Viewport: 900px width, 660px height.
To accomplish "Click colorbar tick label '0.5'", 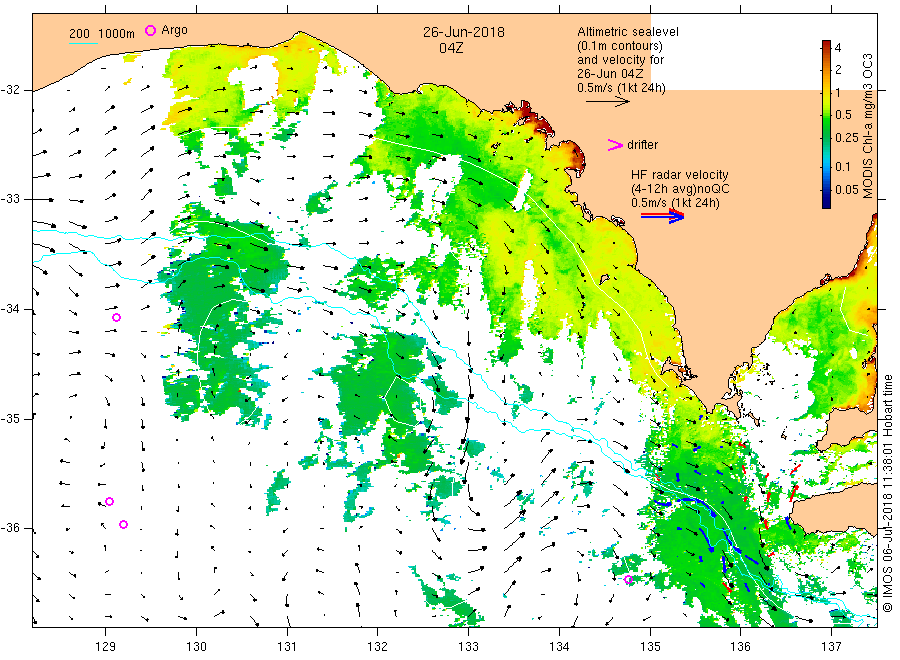I will tap(844, 115).
